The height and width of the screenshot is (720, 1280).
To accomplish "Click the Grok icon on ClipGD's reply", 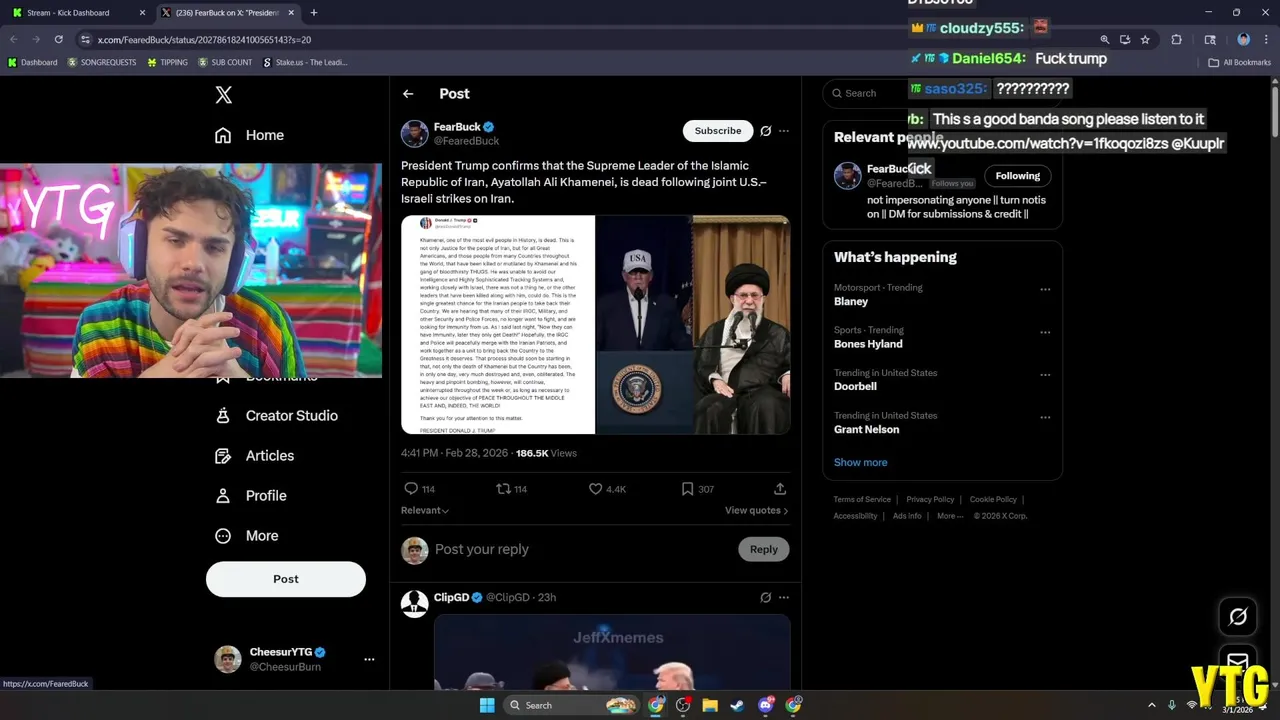I will point(766,597).
